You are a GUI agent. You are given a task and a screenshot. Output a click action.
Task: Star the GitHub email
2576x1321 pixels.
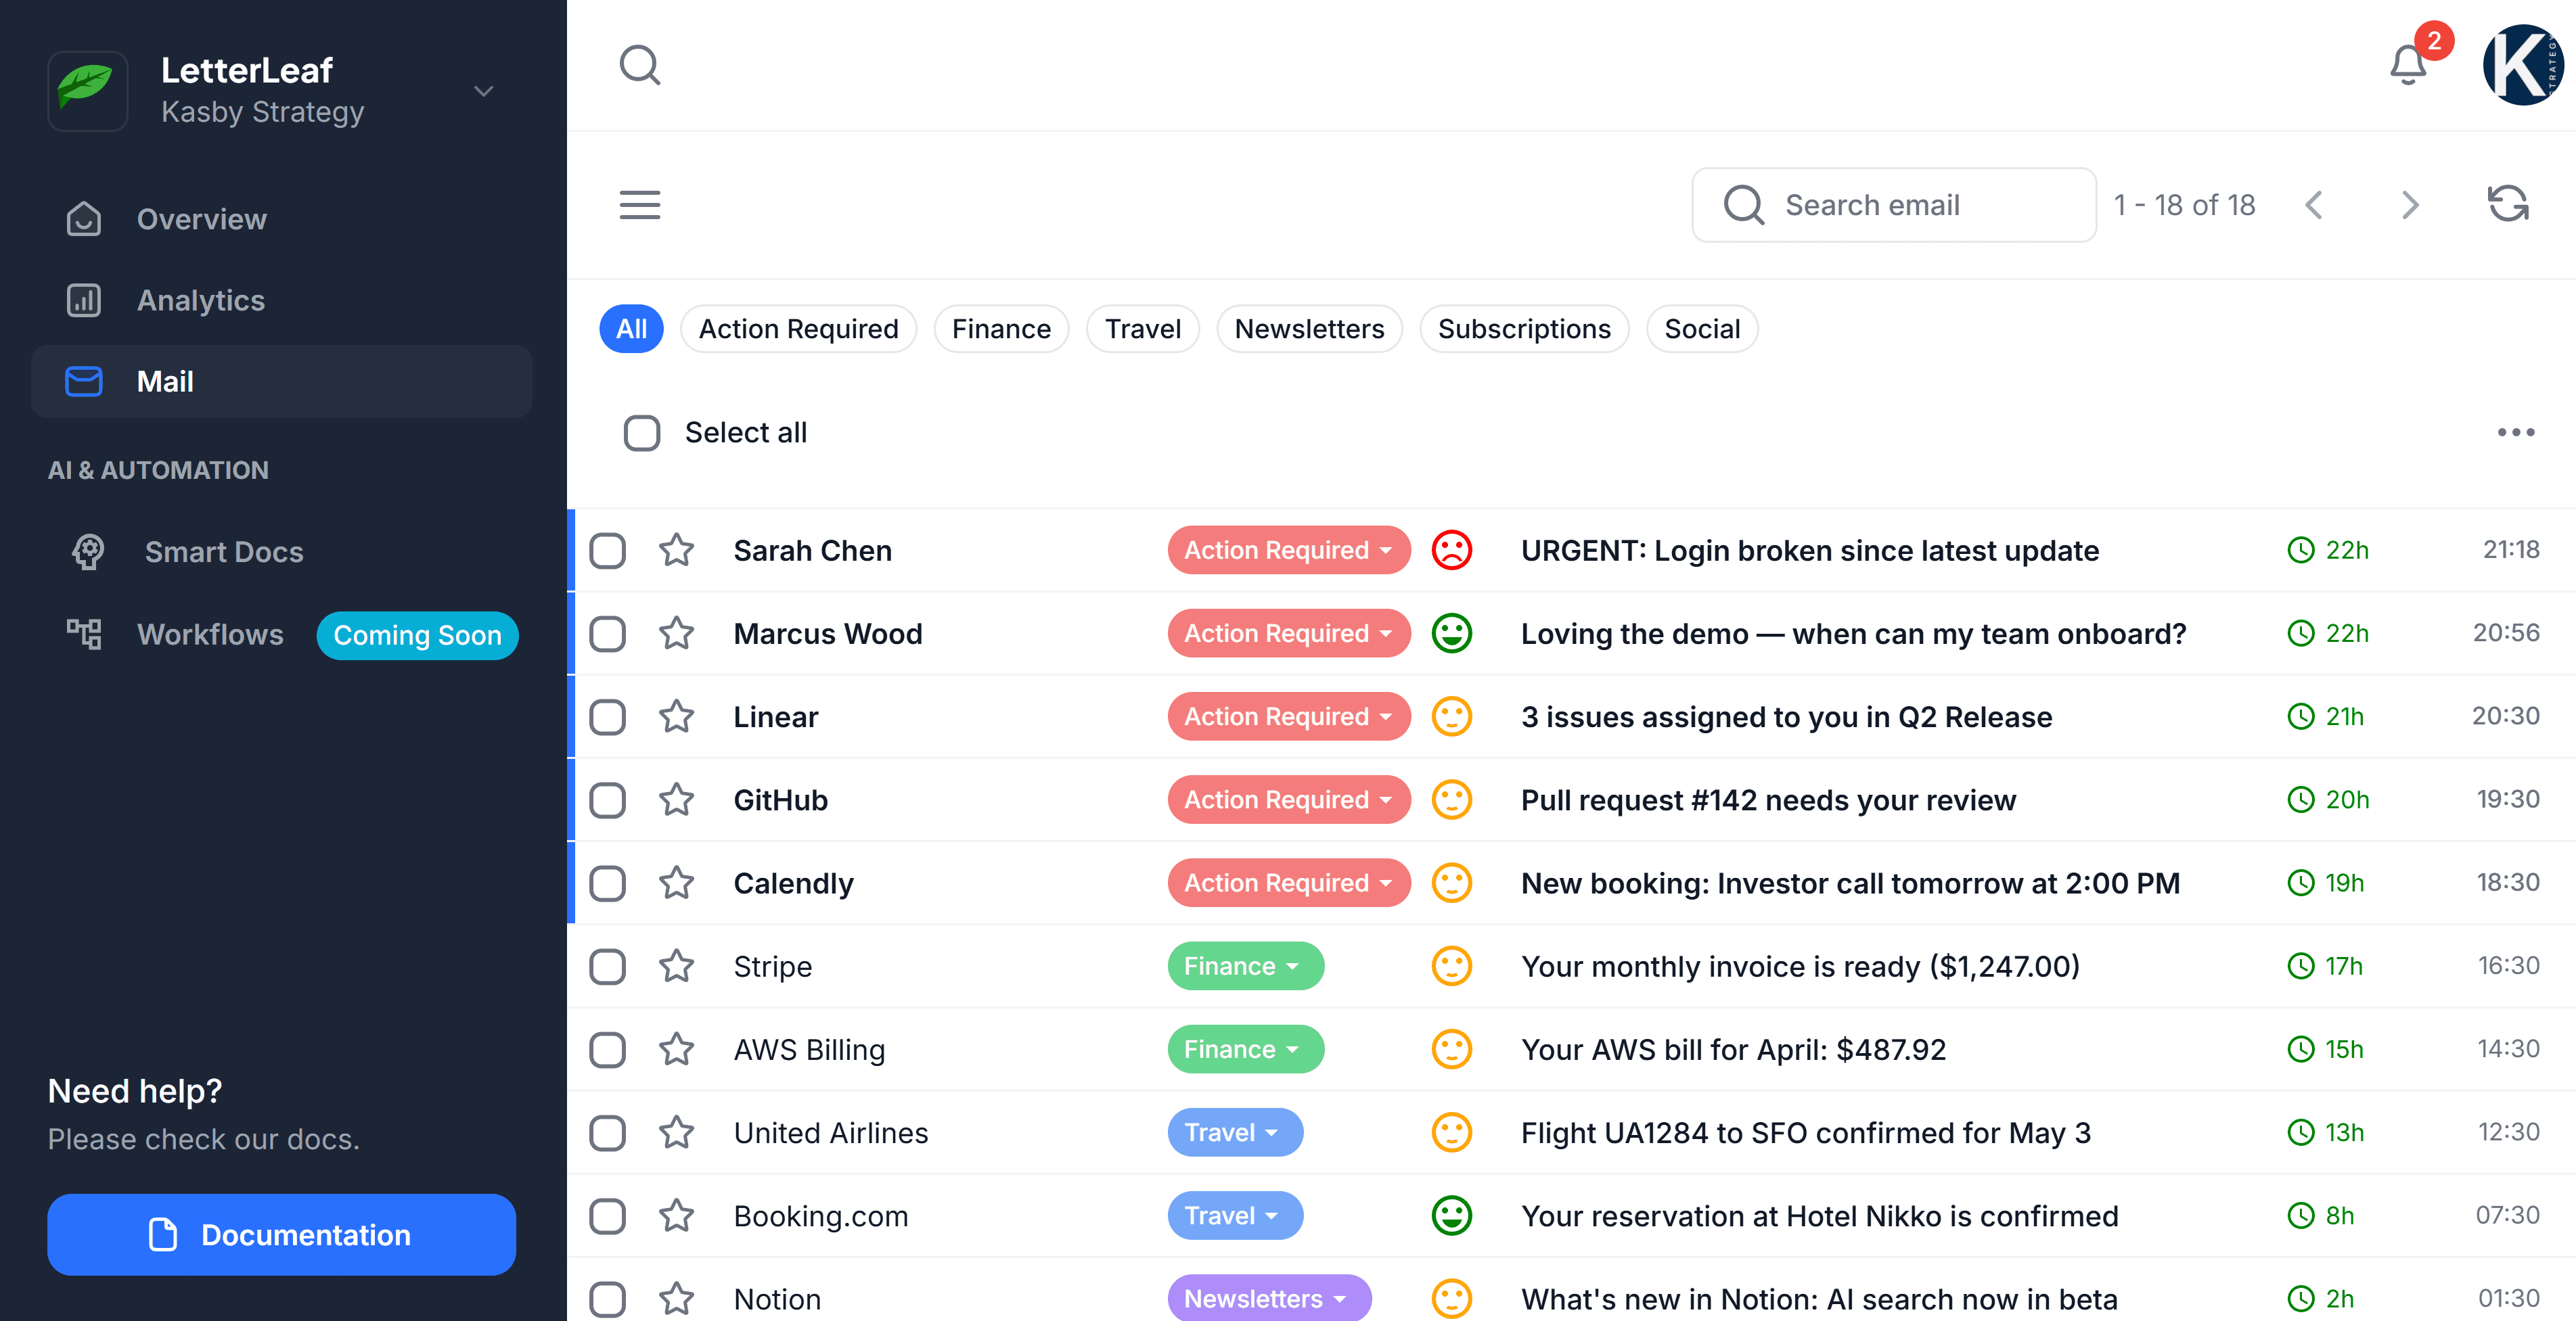pyautogui.click(x=677, y=799)
